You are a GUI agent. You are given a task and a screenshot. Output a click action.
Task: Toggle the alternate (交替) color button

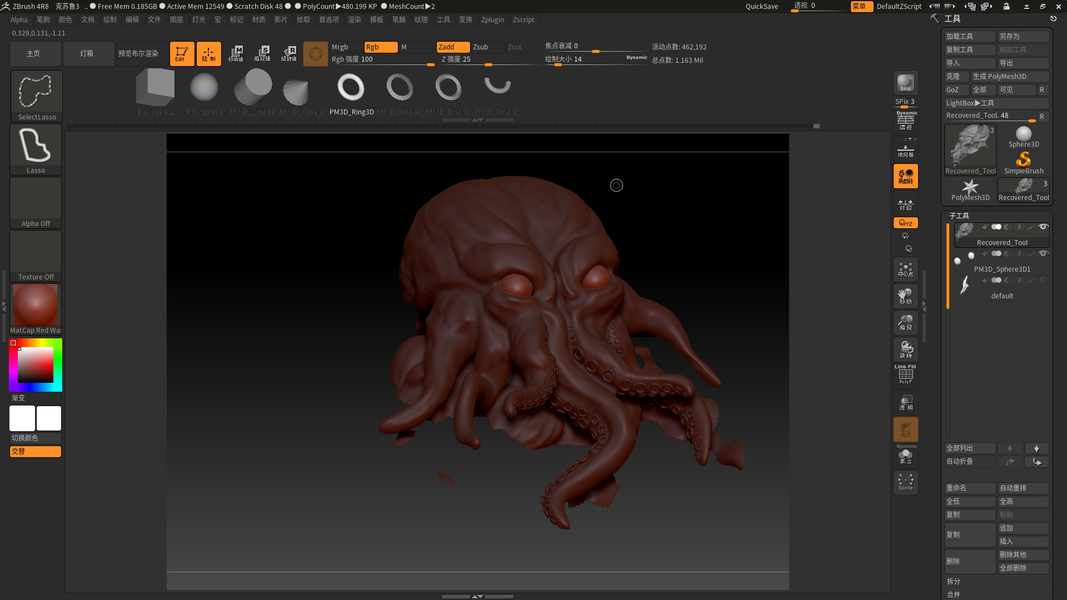pyautogui.click(x=35, y=452)
